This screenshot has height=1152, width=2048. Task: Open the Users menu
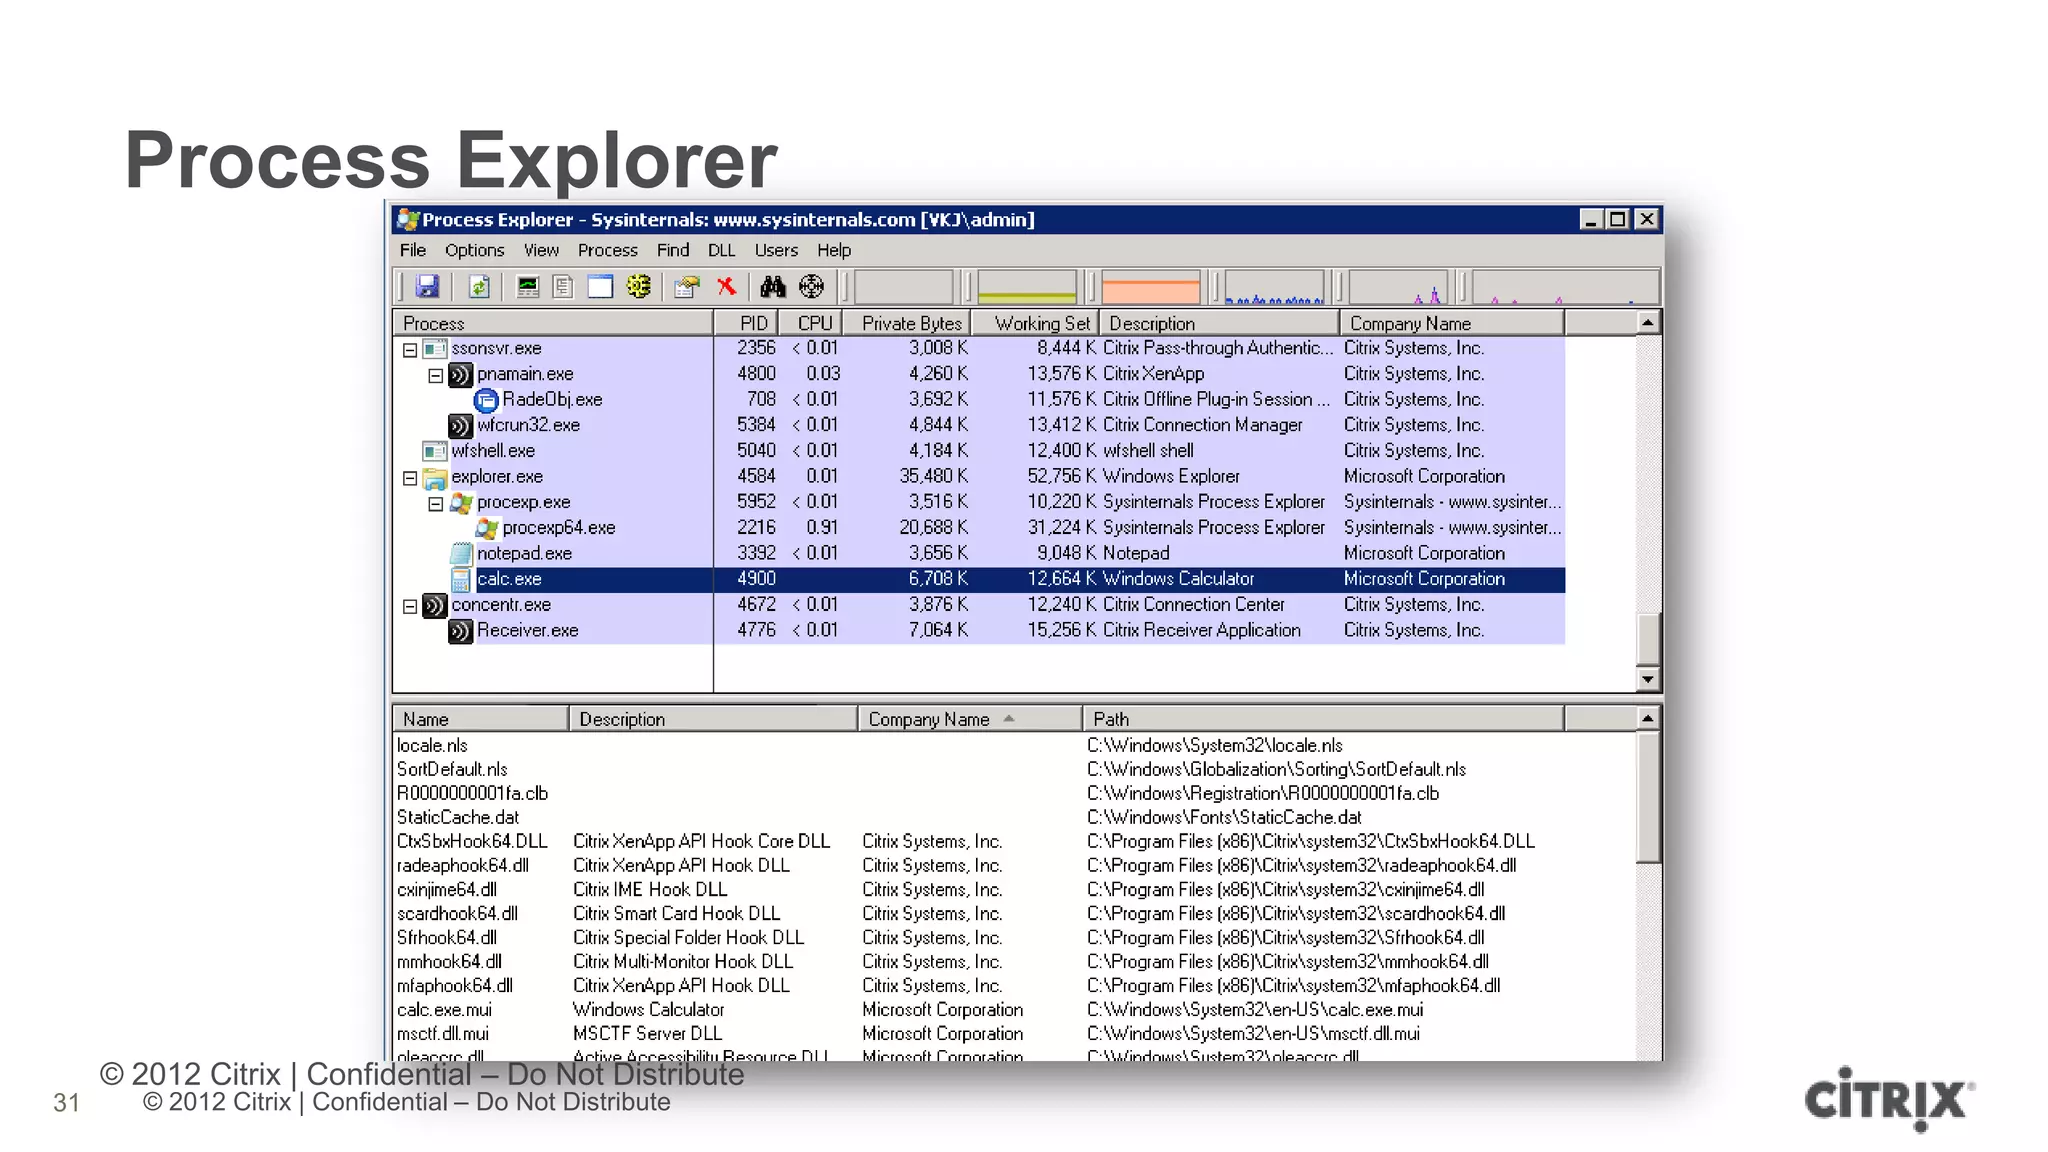[776, 251]
